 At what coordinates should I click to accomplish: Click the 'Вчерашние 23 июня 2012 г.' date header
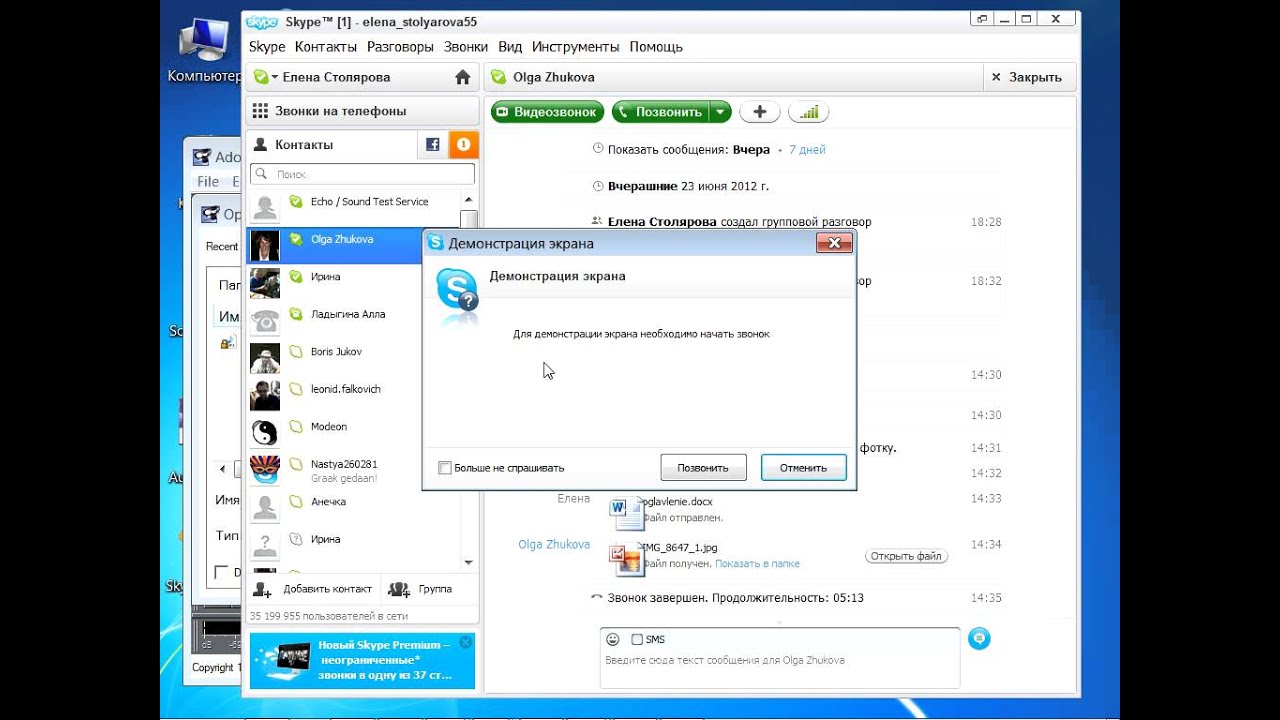[x=688, y=186]
